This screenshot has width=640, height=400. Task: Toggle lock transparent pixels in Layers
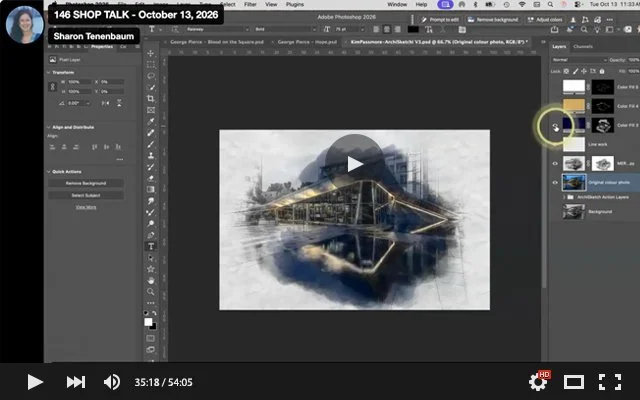pos(566,71)
